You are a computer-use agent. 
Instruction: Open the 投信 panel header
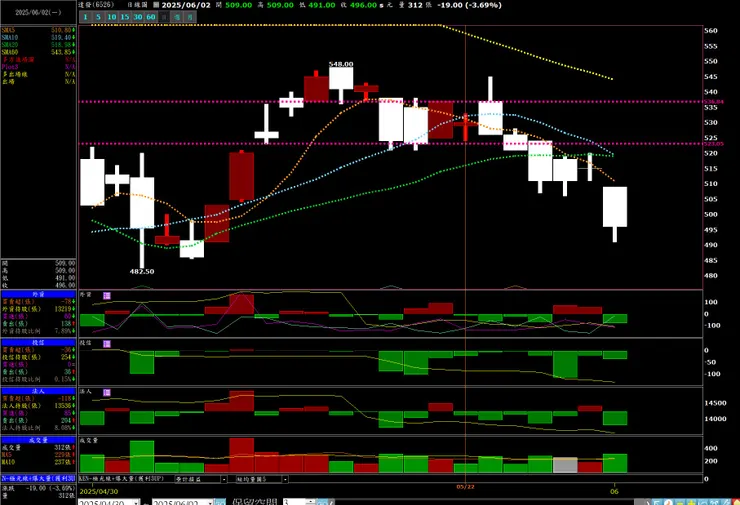38,343
